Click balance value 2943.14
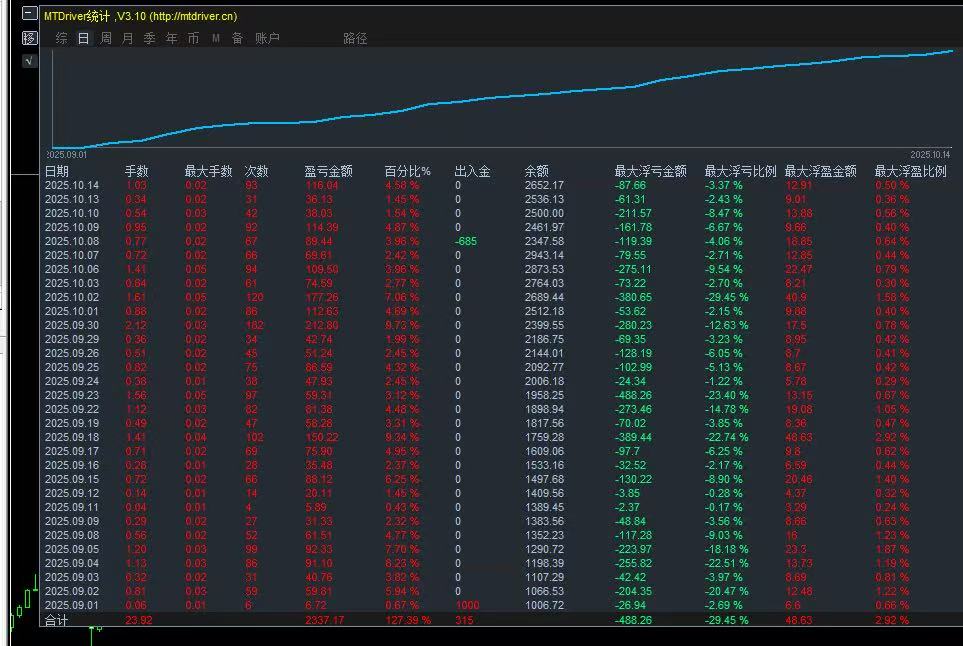 (544, 255)
